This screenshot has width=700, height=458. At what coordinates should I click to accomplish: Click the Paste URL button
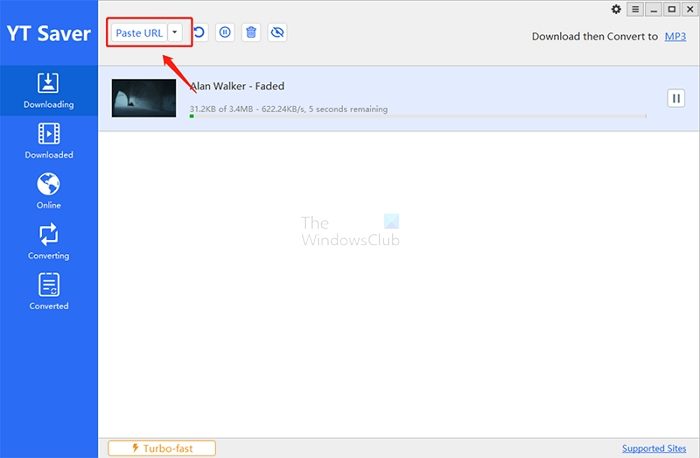point(139,33)
